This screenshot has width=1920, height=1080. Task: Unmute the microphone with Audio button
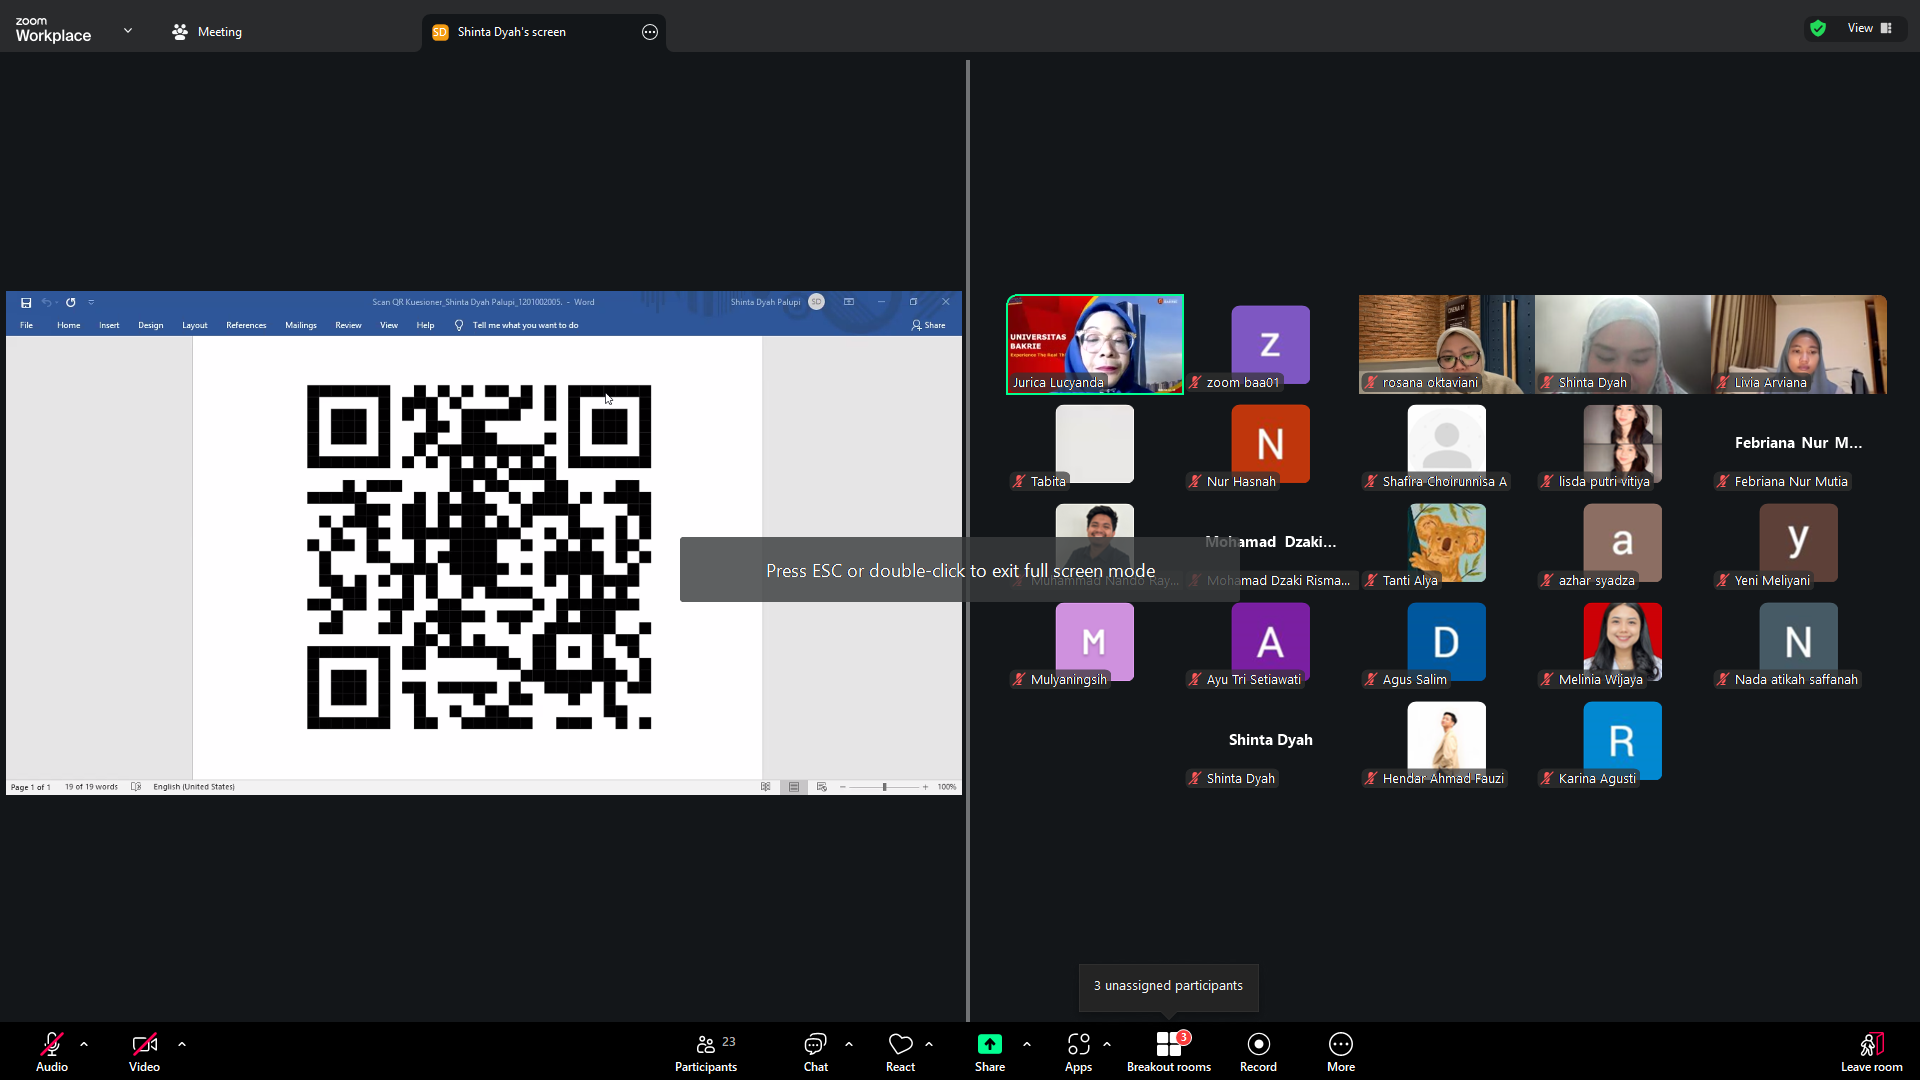(x=52, y=1052)
